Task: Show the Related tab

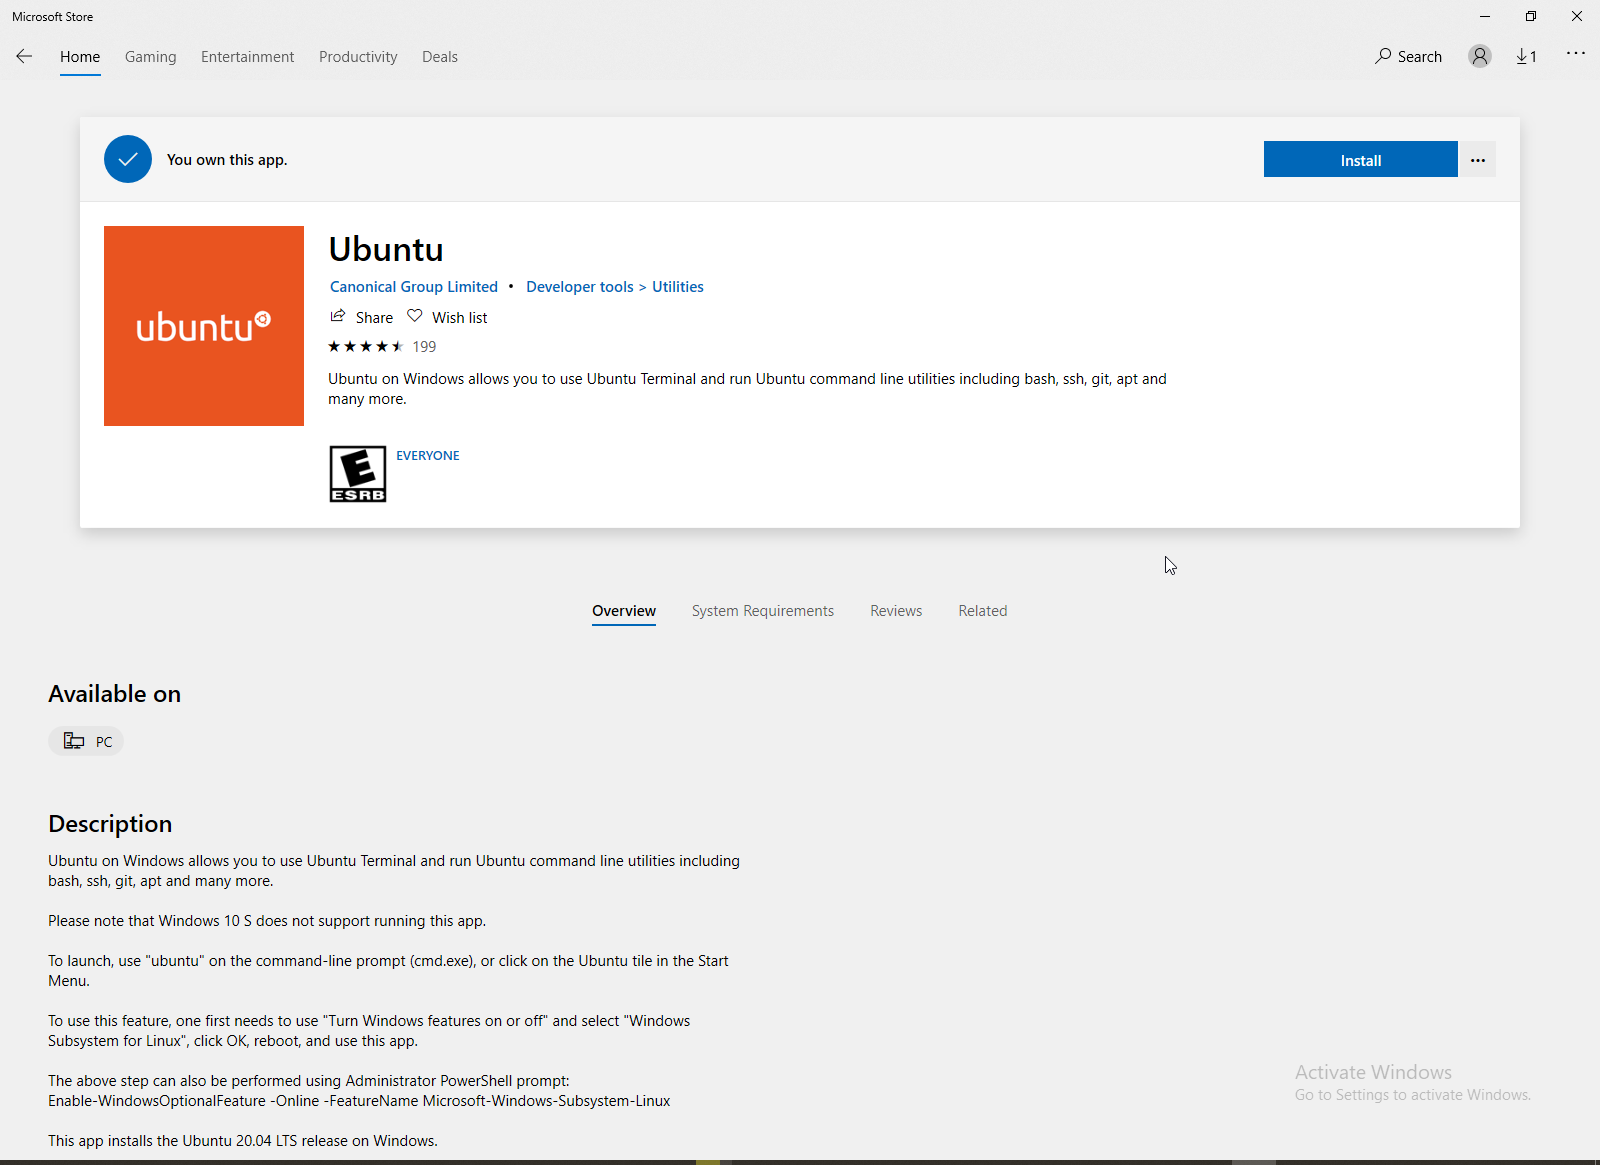Action: [983, 611]
